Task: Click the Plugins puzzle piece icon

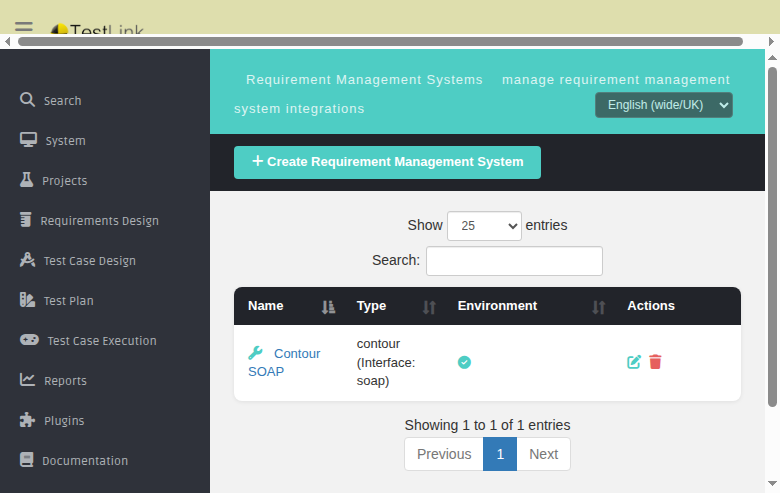Action: pyautogui.click(x=27, y=420)
